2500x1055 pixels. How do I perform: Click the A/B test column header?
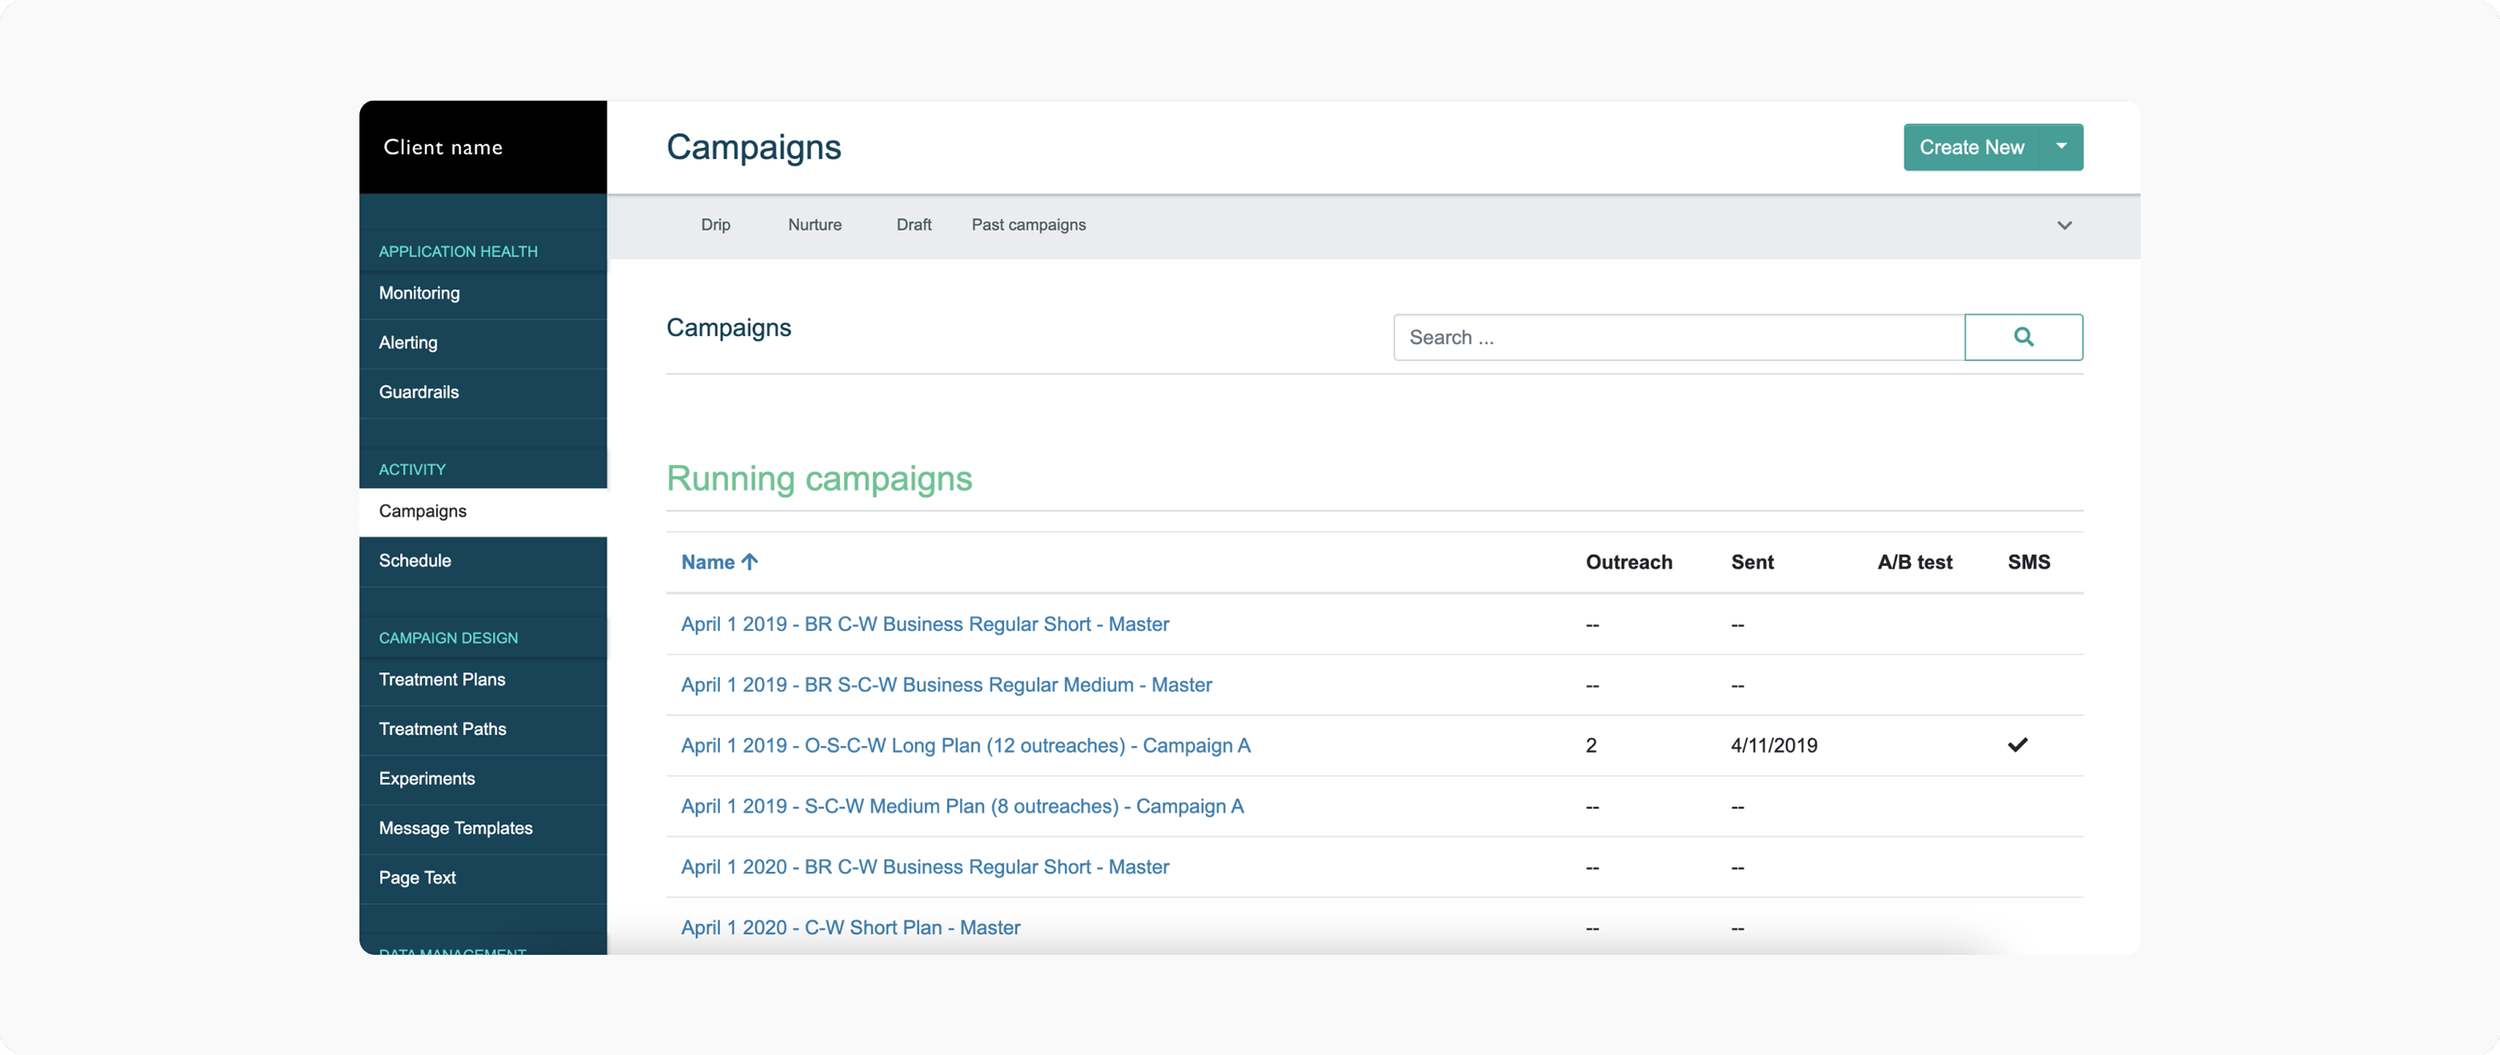click(1915, 562)
